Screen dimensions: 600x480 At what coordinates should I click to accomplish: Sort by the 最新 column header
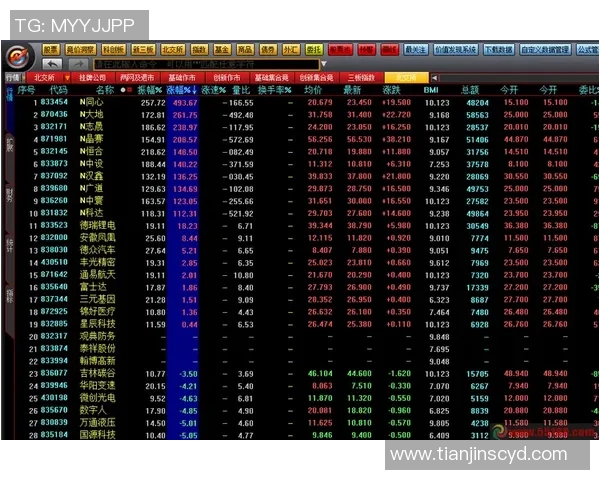click(x=352, y=90)
